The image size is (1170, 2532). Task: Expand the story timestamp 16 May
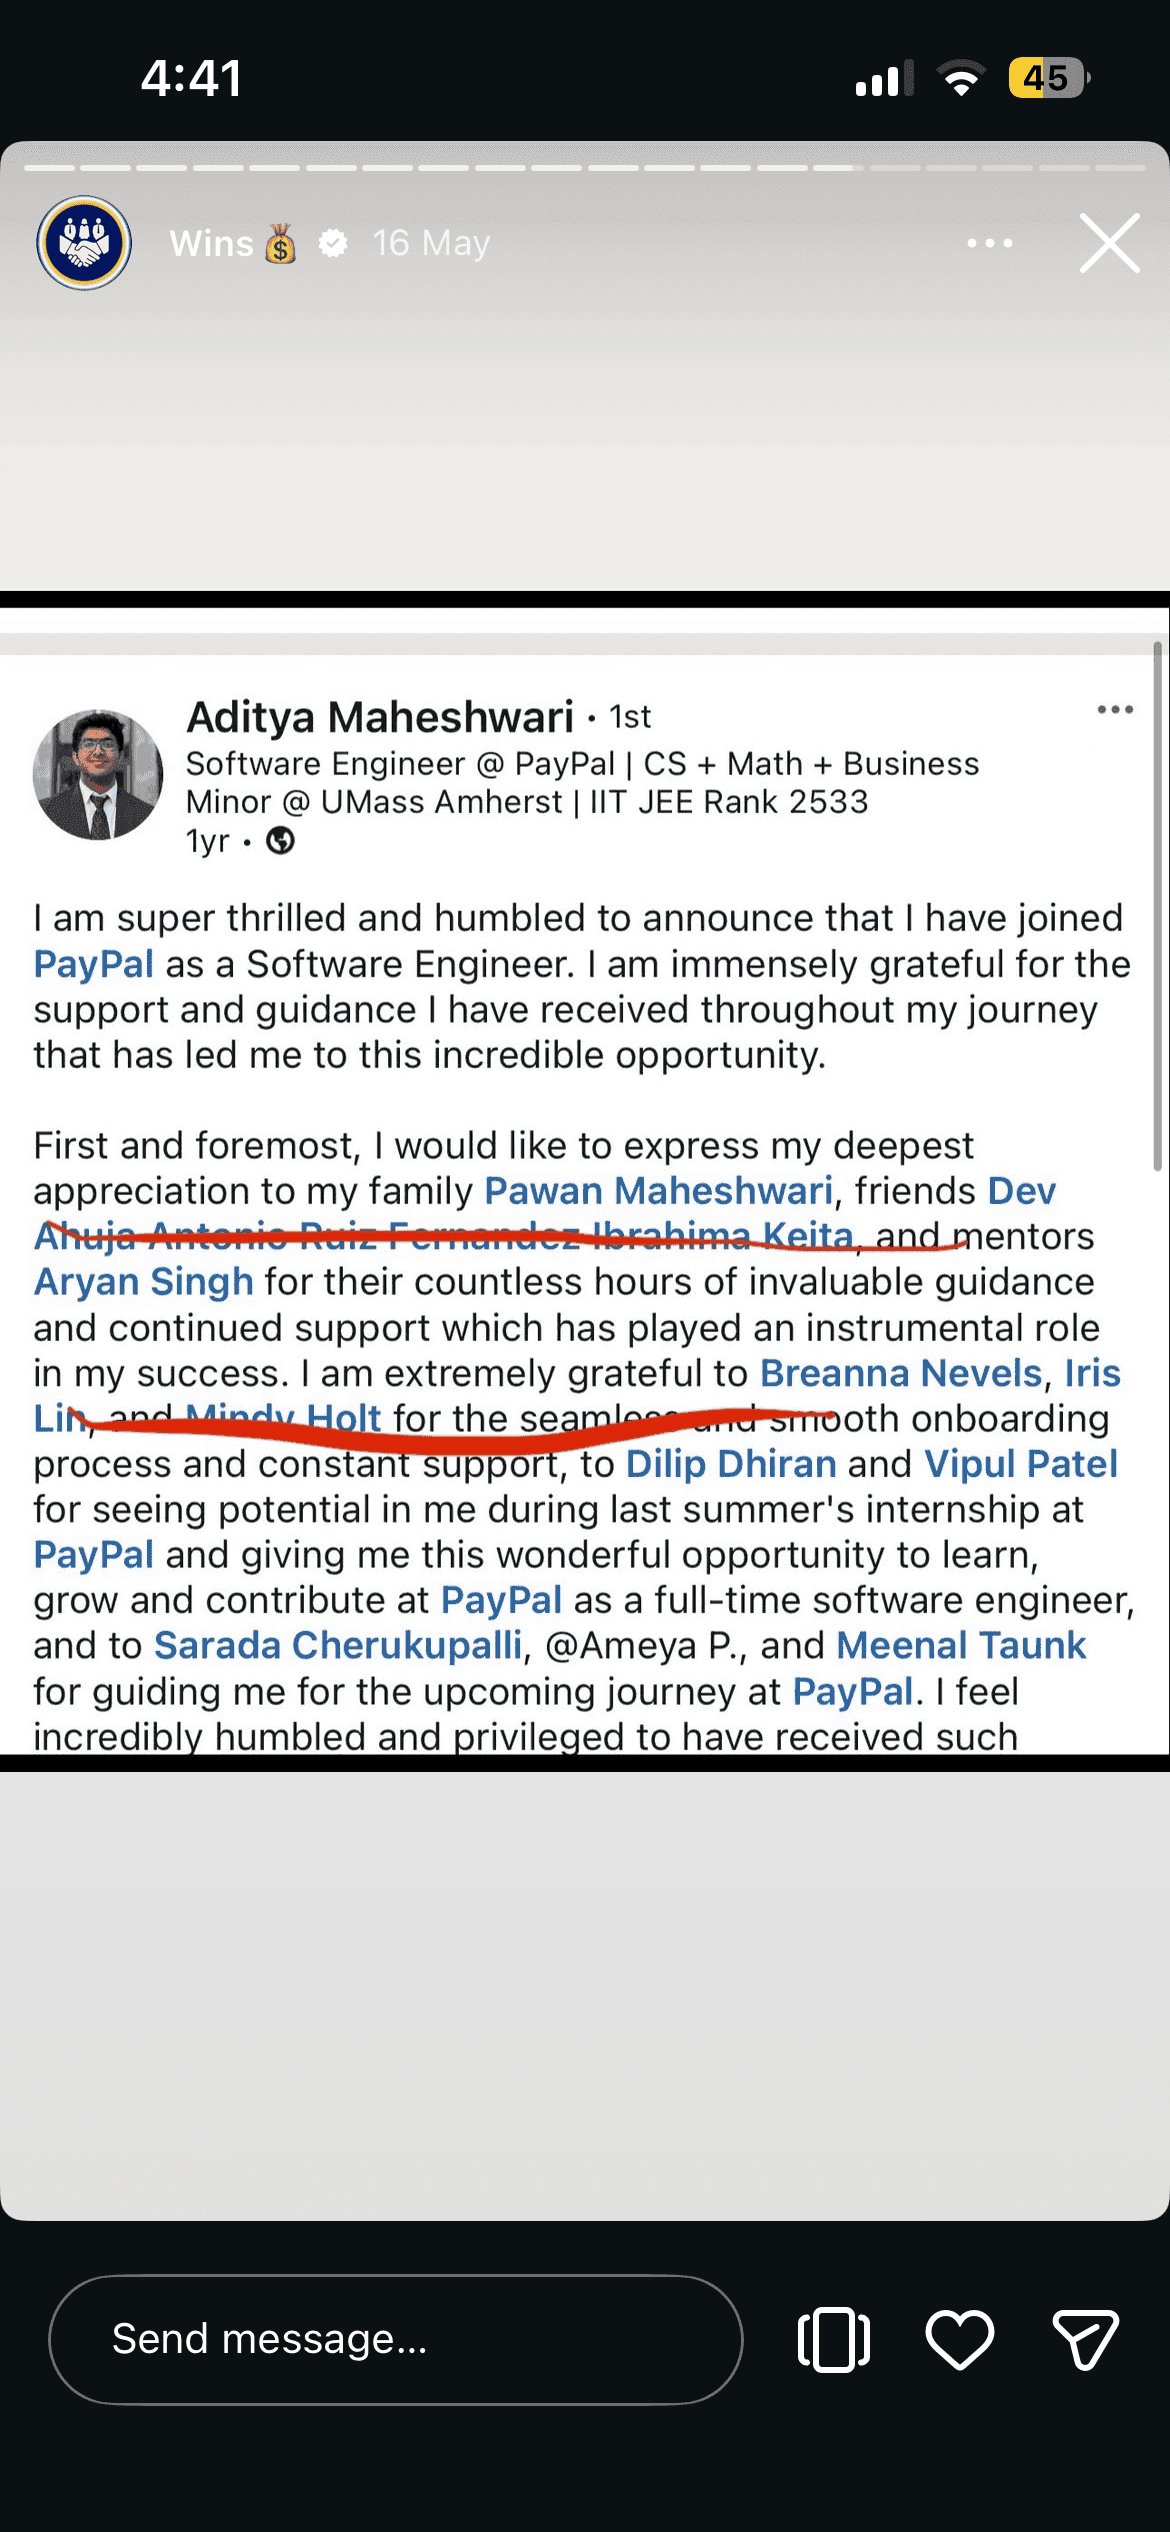pos(430,243)
